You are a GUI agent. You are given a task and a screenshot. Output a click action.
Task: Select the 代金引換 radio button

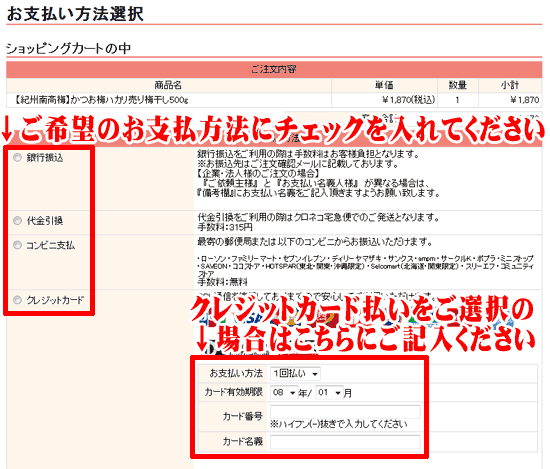17,220
